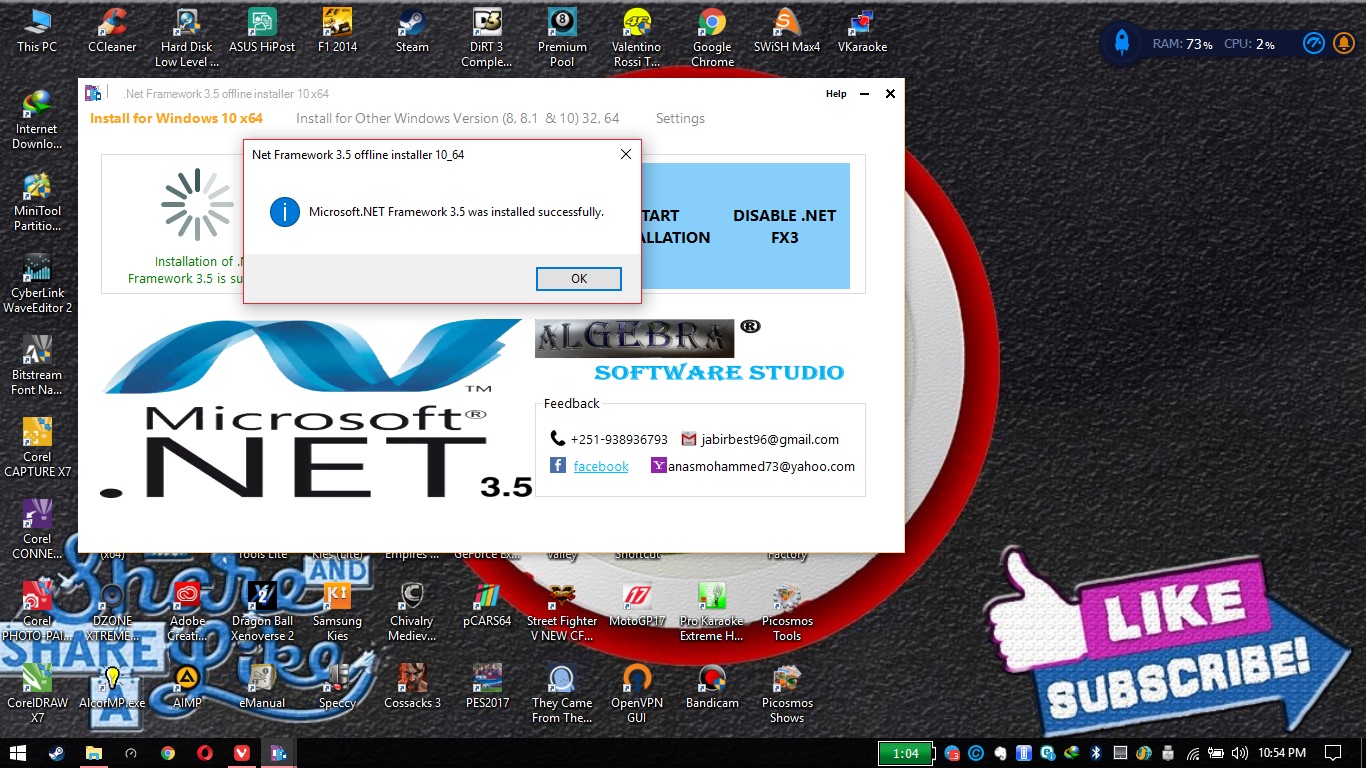The image size is (1366, 768).
Task: Open Opera browser from the taskbar
Action: [205, 753]
